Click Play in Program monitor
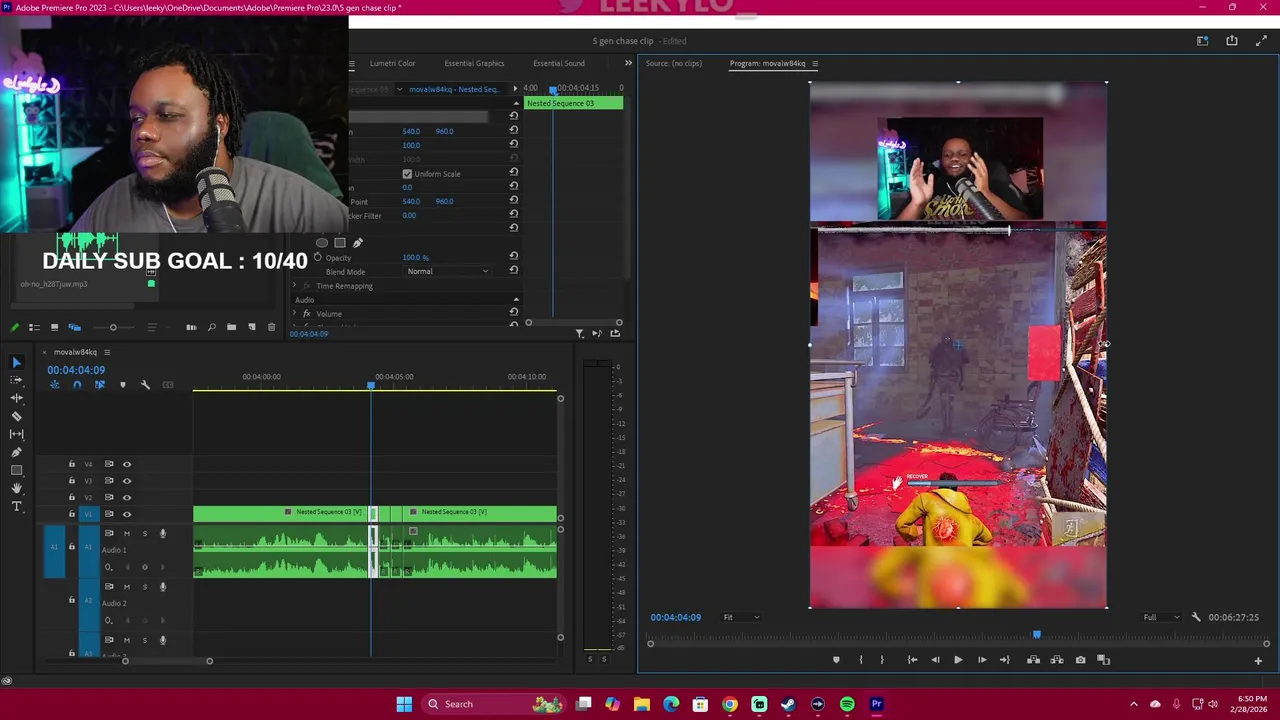 [x=958, y=660]
